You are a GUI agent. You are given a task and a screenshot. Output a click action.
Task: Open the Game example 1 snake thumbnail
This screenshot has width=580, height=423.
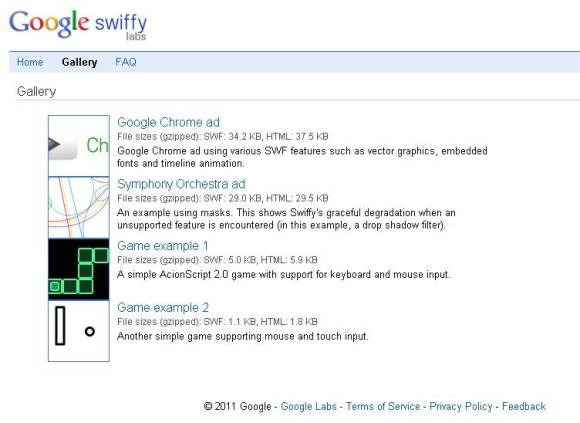pyautogui.click(x=79, y=269)
